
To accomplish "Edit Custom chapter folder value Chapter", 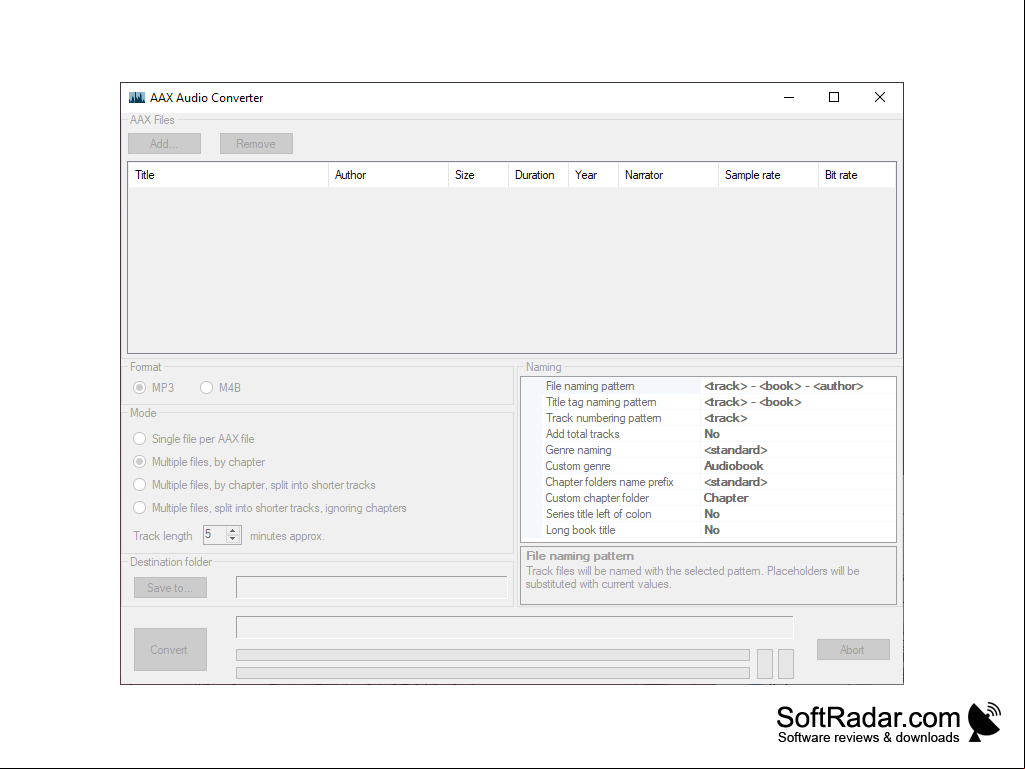I will 798,498.
